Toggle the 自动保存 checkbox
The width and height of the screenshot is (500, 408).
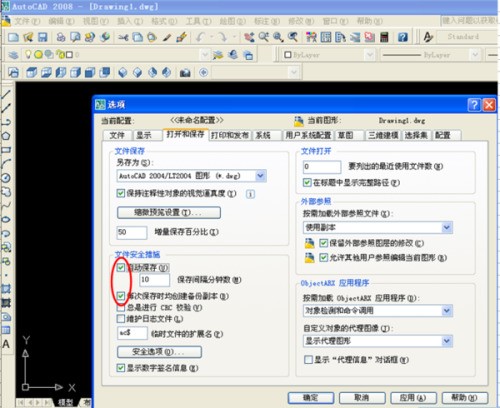coord(121,267)
